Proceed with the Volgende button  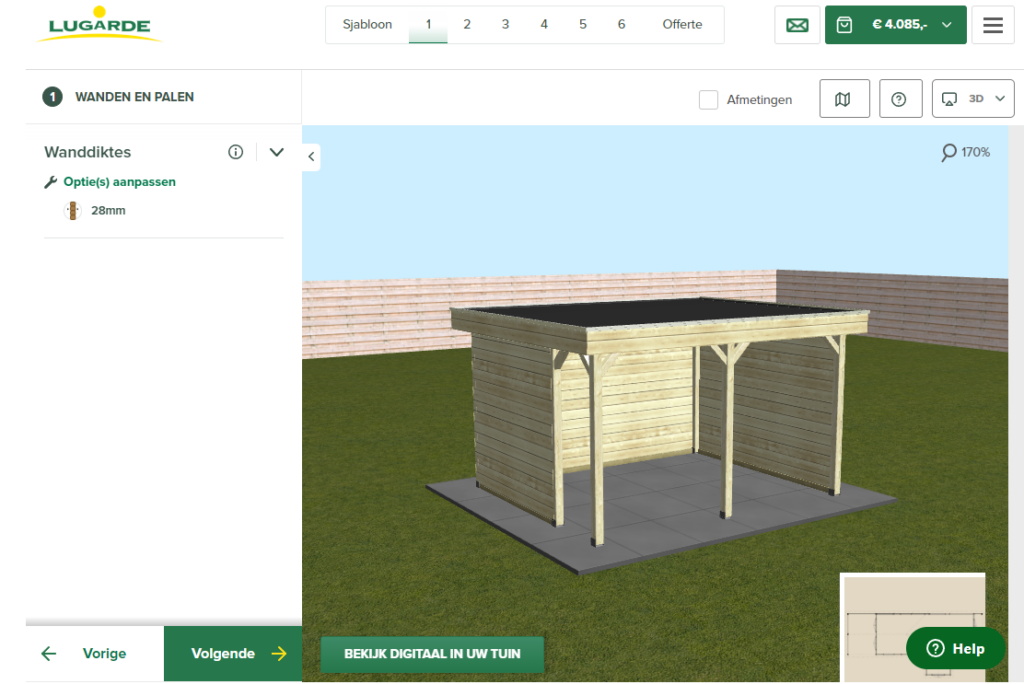[233, 653]
